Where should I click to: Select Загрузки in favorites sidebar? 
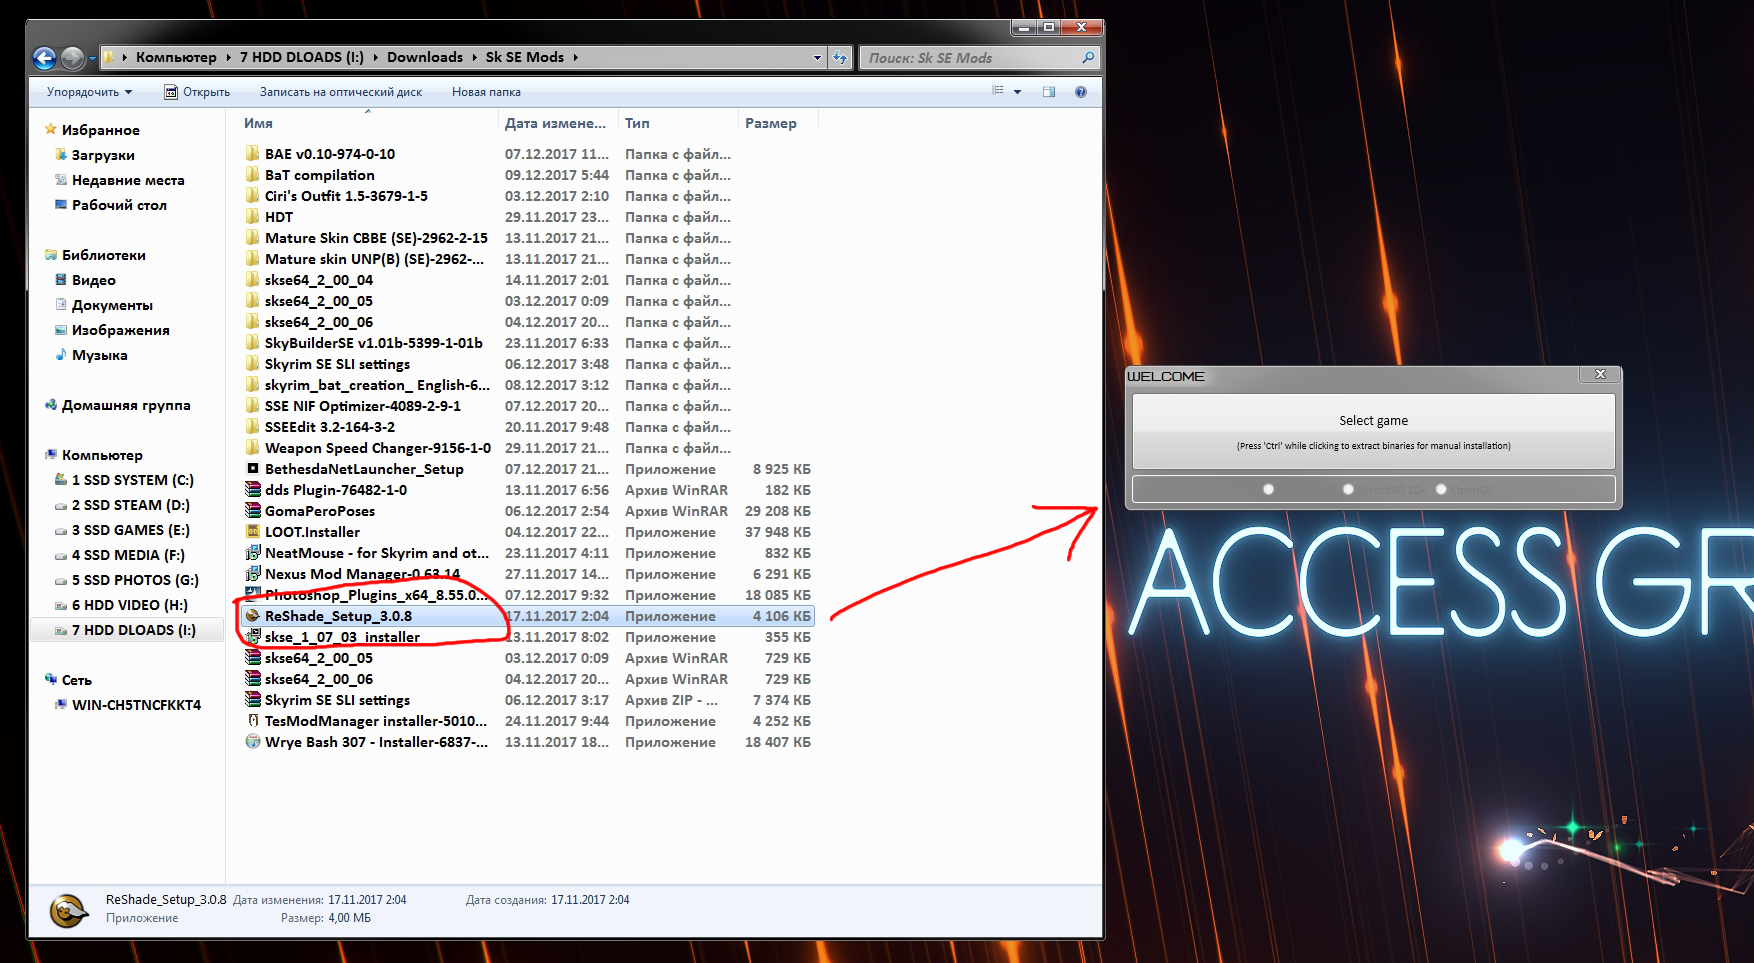click(x=103, y=155)
